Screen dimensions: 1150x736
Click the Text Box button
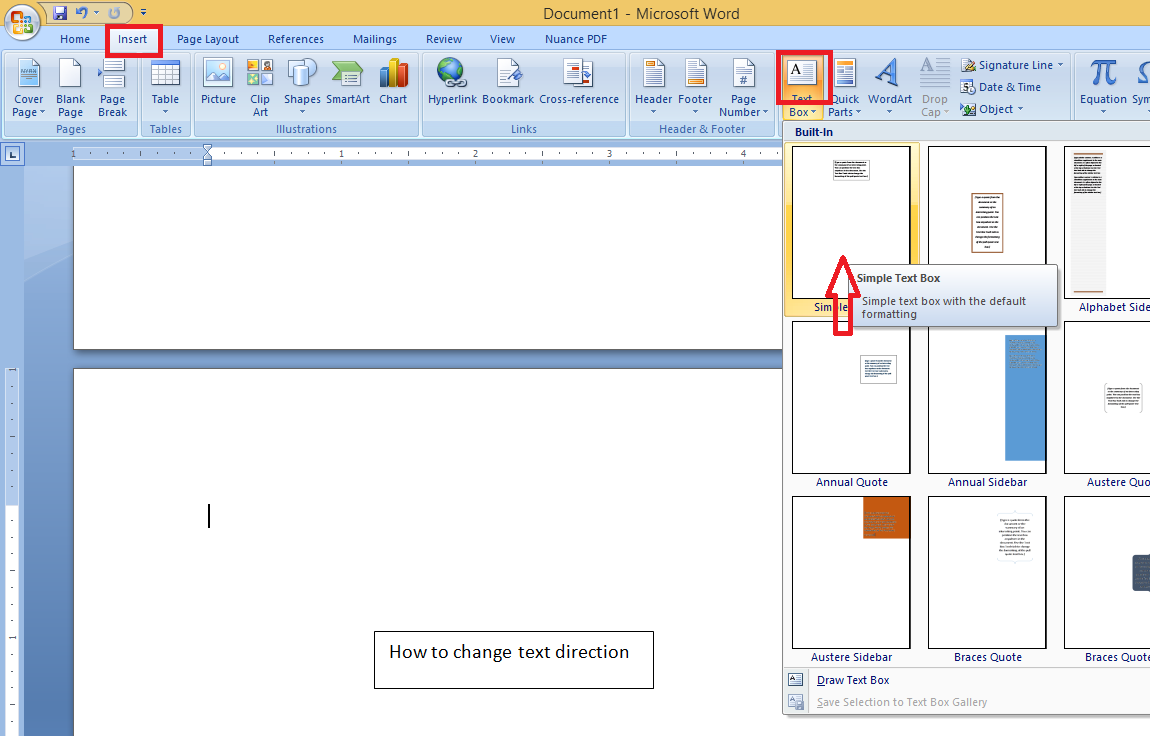(802, 87)
